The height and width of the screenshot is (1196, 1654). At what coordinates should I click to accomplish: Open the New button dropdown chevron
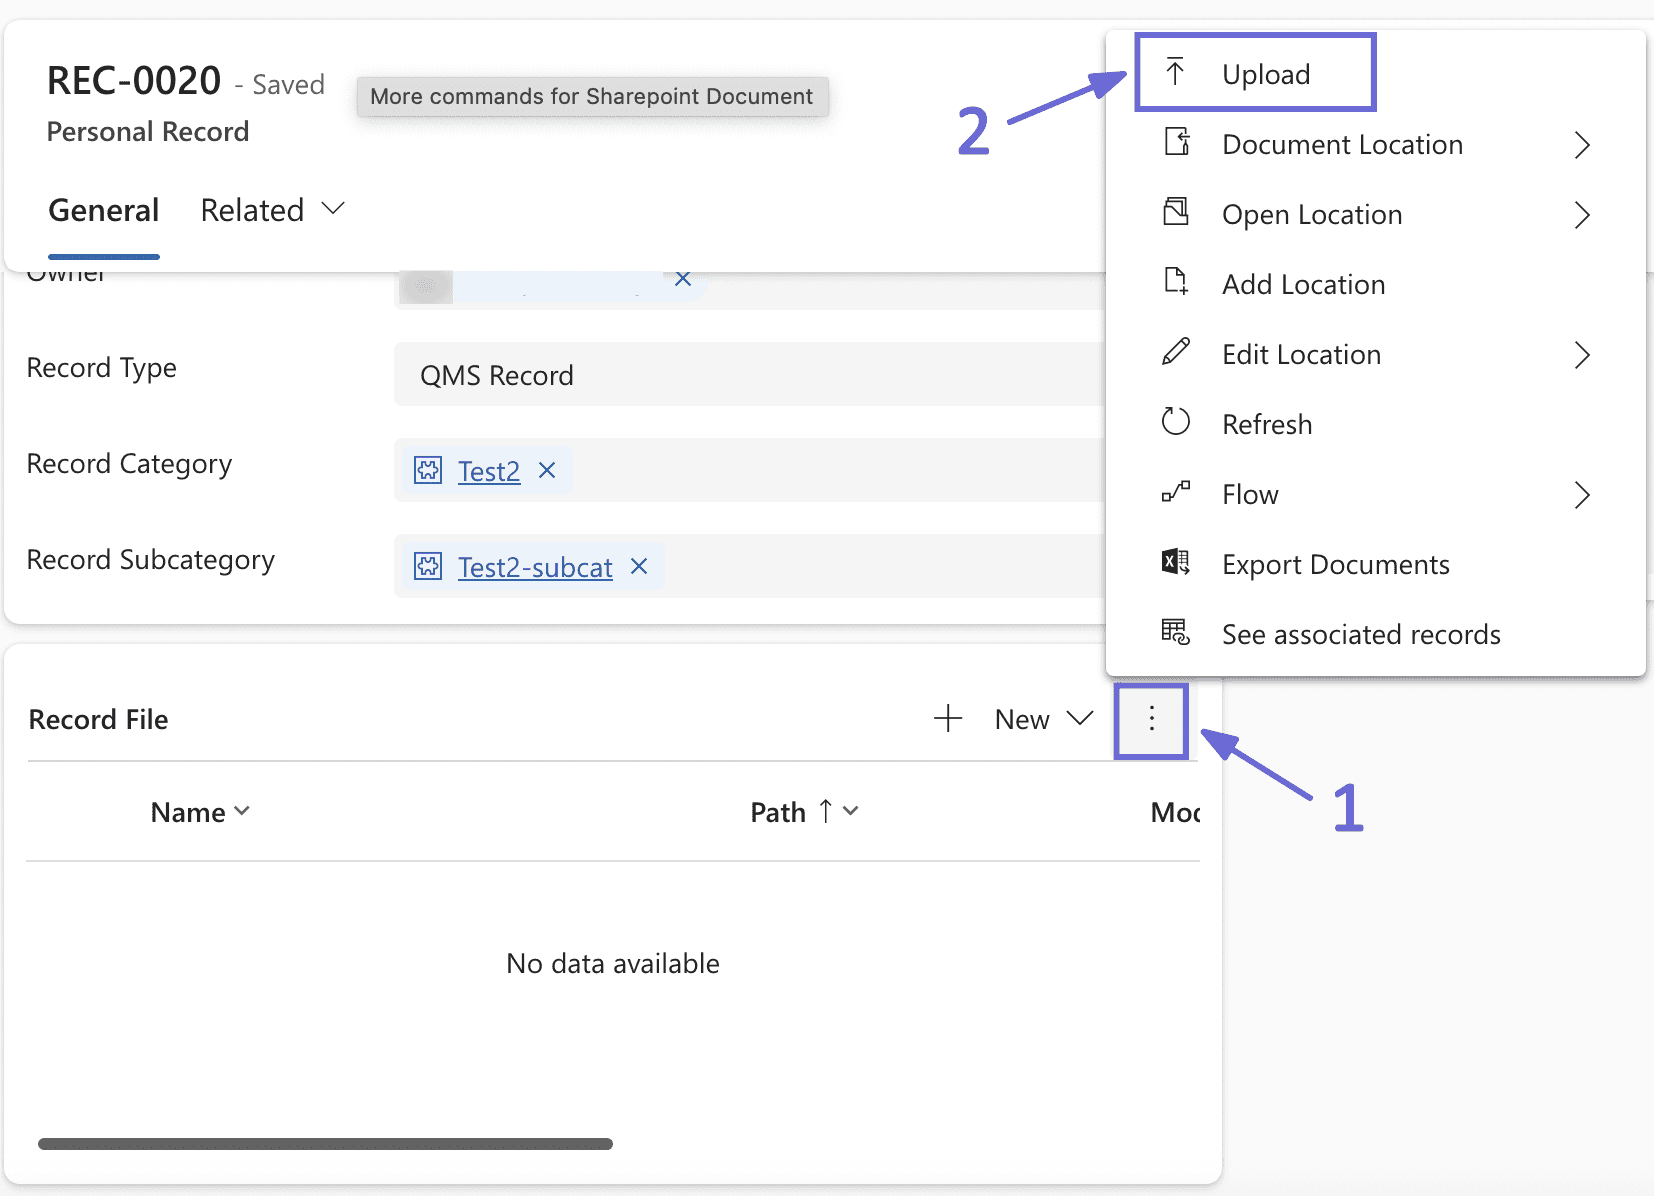pyautogui.click(x=1080, y=719)
